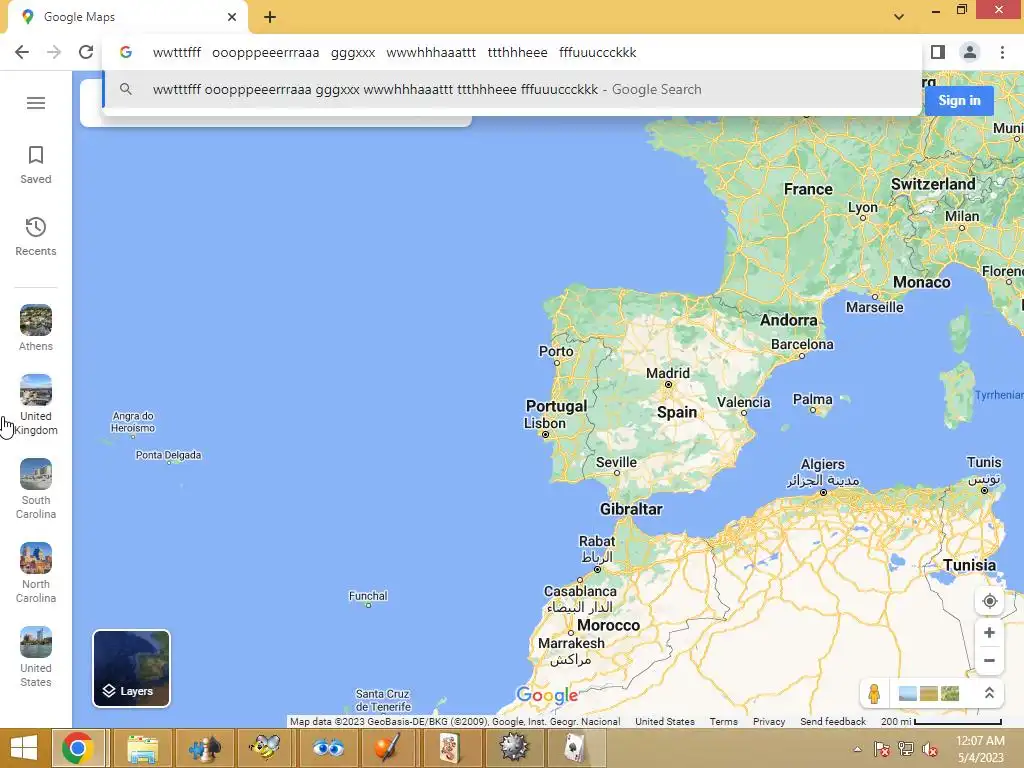Toggle the 200 mi scale units
Viewport: 1024px width, 768px height.
click(x=941, y=722)
